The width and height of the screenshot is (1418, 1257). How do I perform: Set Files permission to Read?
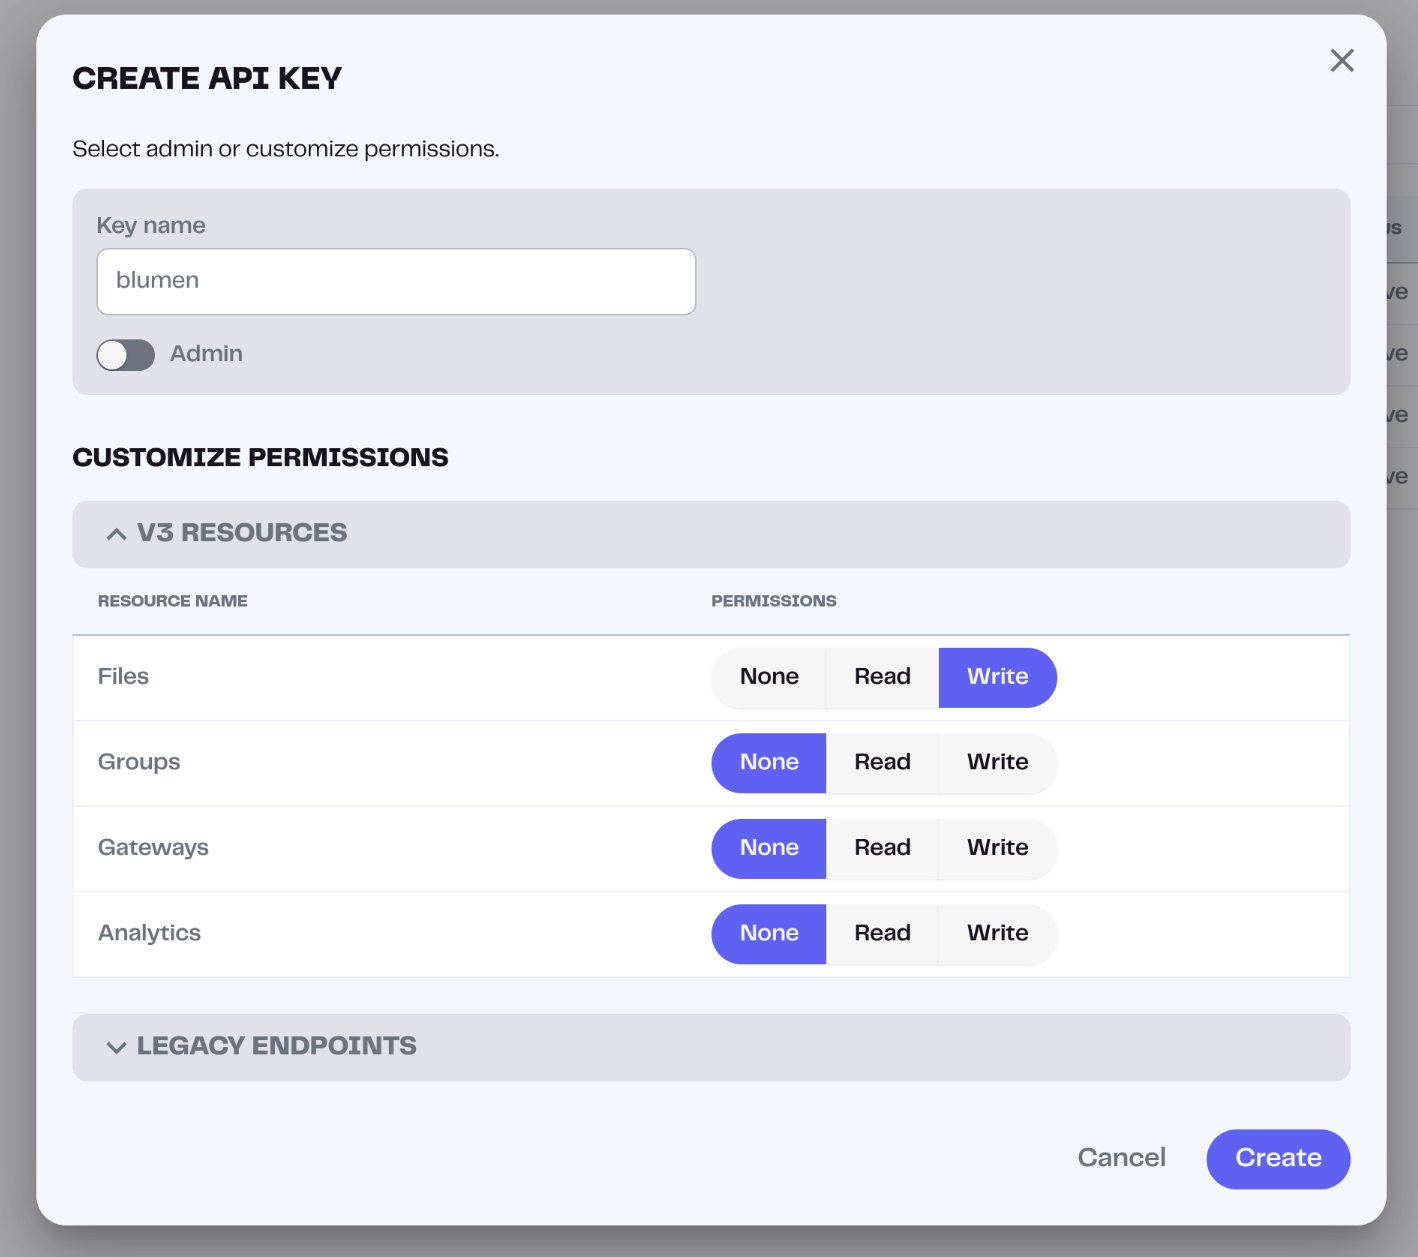click(882, 678)
